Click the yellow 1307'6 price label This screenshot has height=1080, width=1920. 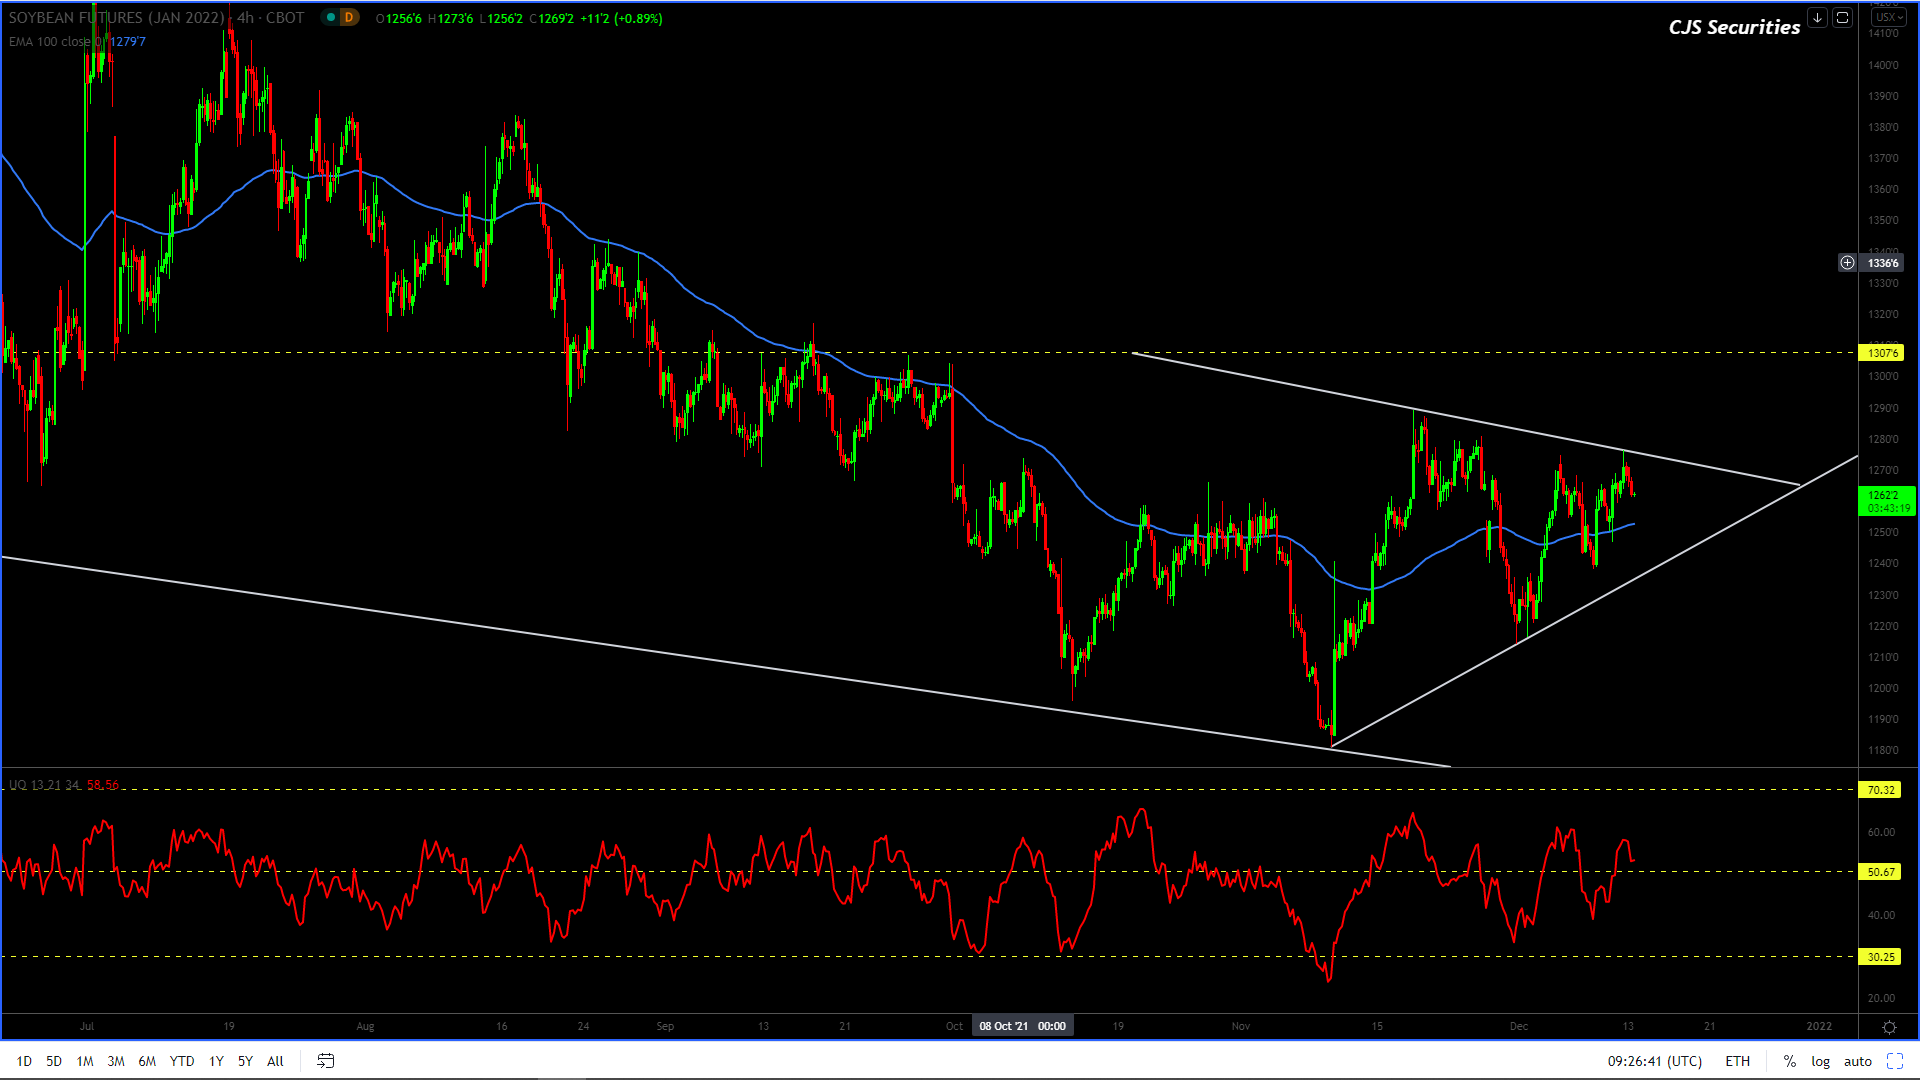pos(1882,353)
